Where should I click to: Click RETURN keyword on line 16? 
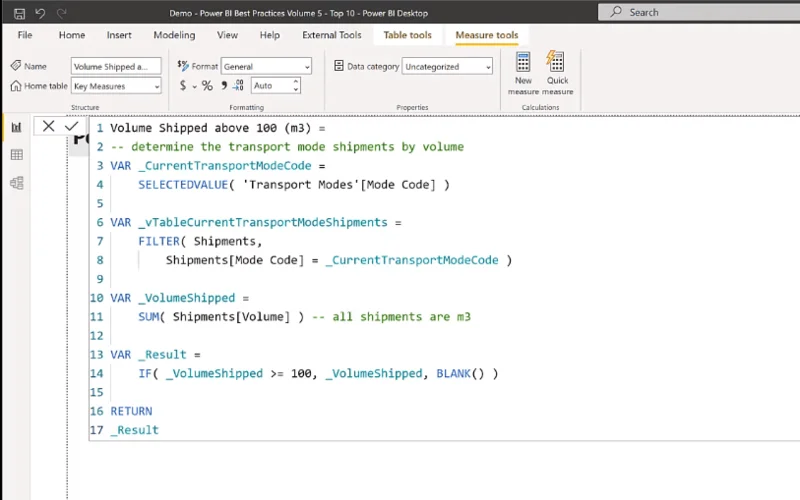point(131,411)
